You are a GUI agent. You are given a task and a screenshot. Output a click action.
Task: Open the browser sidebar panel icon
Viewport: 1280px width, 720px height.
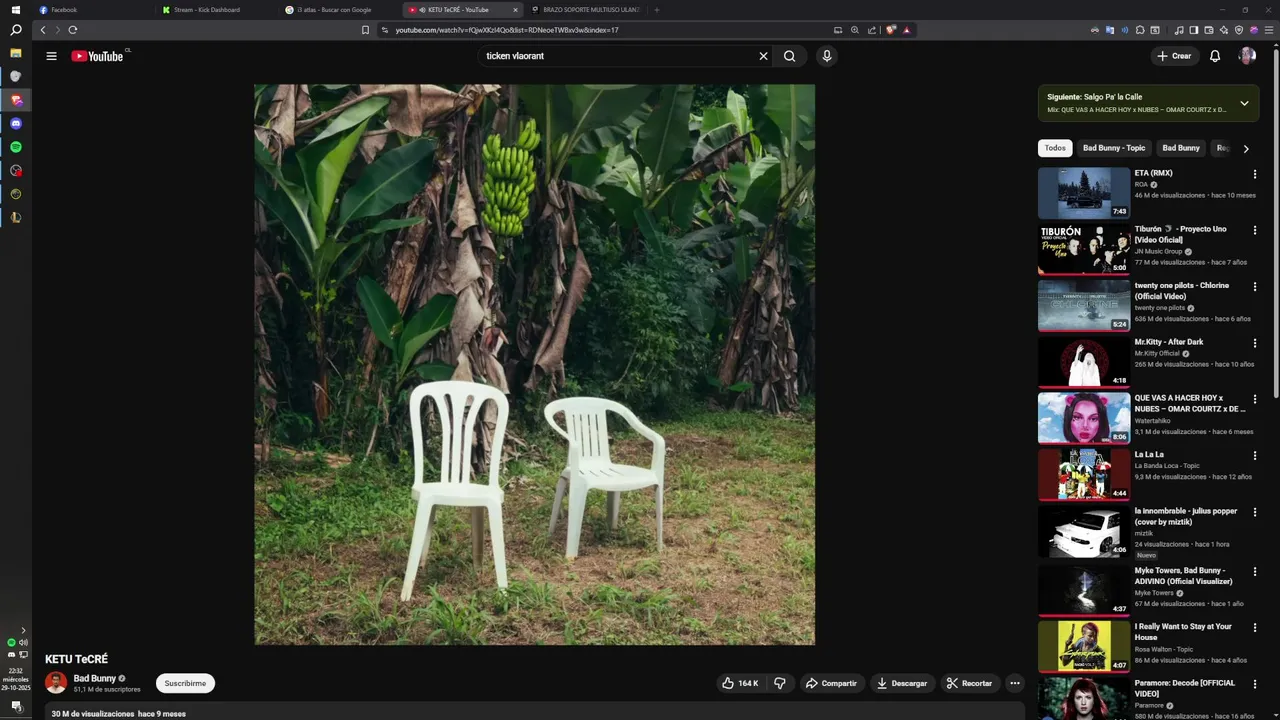point(1194,30)
